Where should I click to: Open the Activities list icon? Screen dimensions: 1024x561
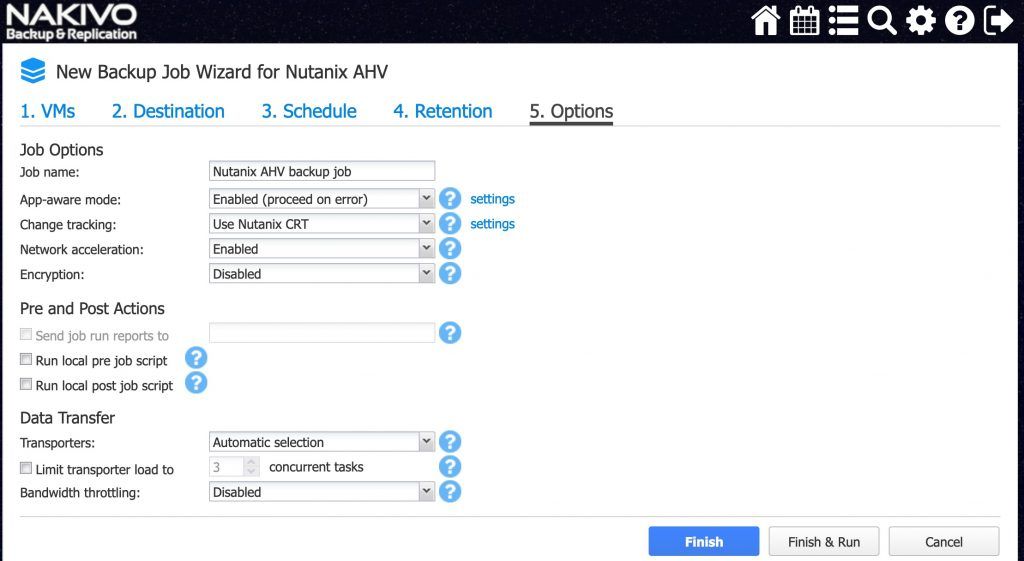(843, 21)
